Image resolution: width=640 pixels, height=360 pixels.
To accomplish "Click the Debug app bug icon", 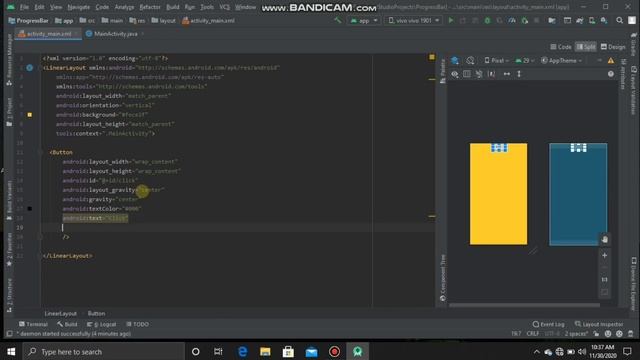I will click(x=487, y=20).
